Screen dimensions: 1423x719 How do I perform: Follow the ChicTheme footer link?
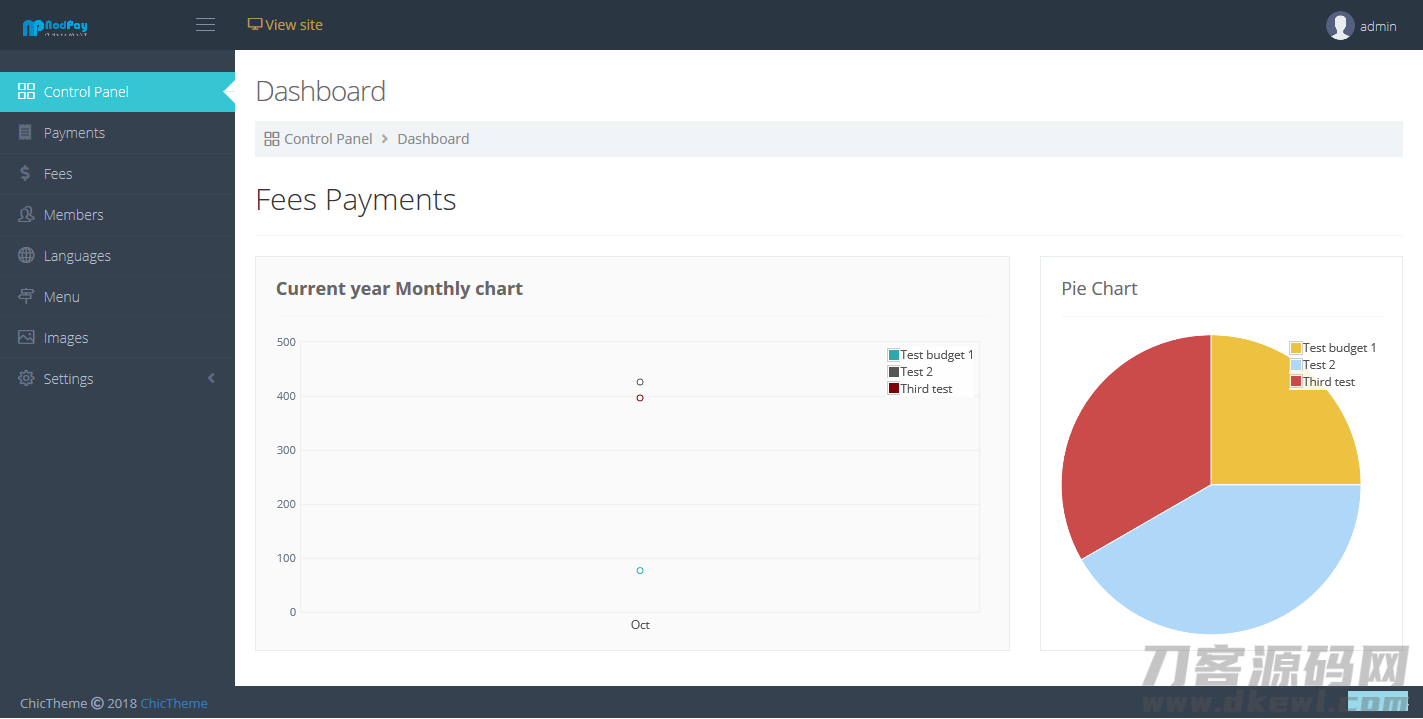[x=174, y=703]
